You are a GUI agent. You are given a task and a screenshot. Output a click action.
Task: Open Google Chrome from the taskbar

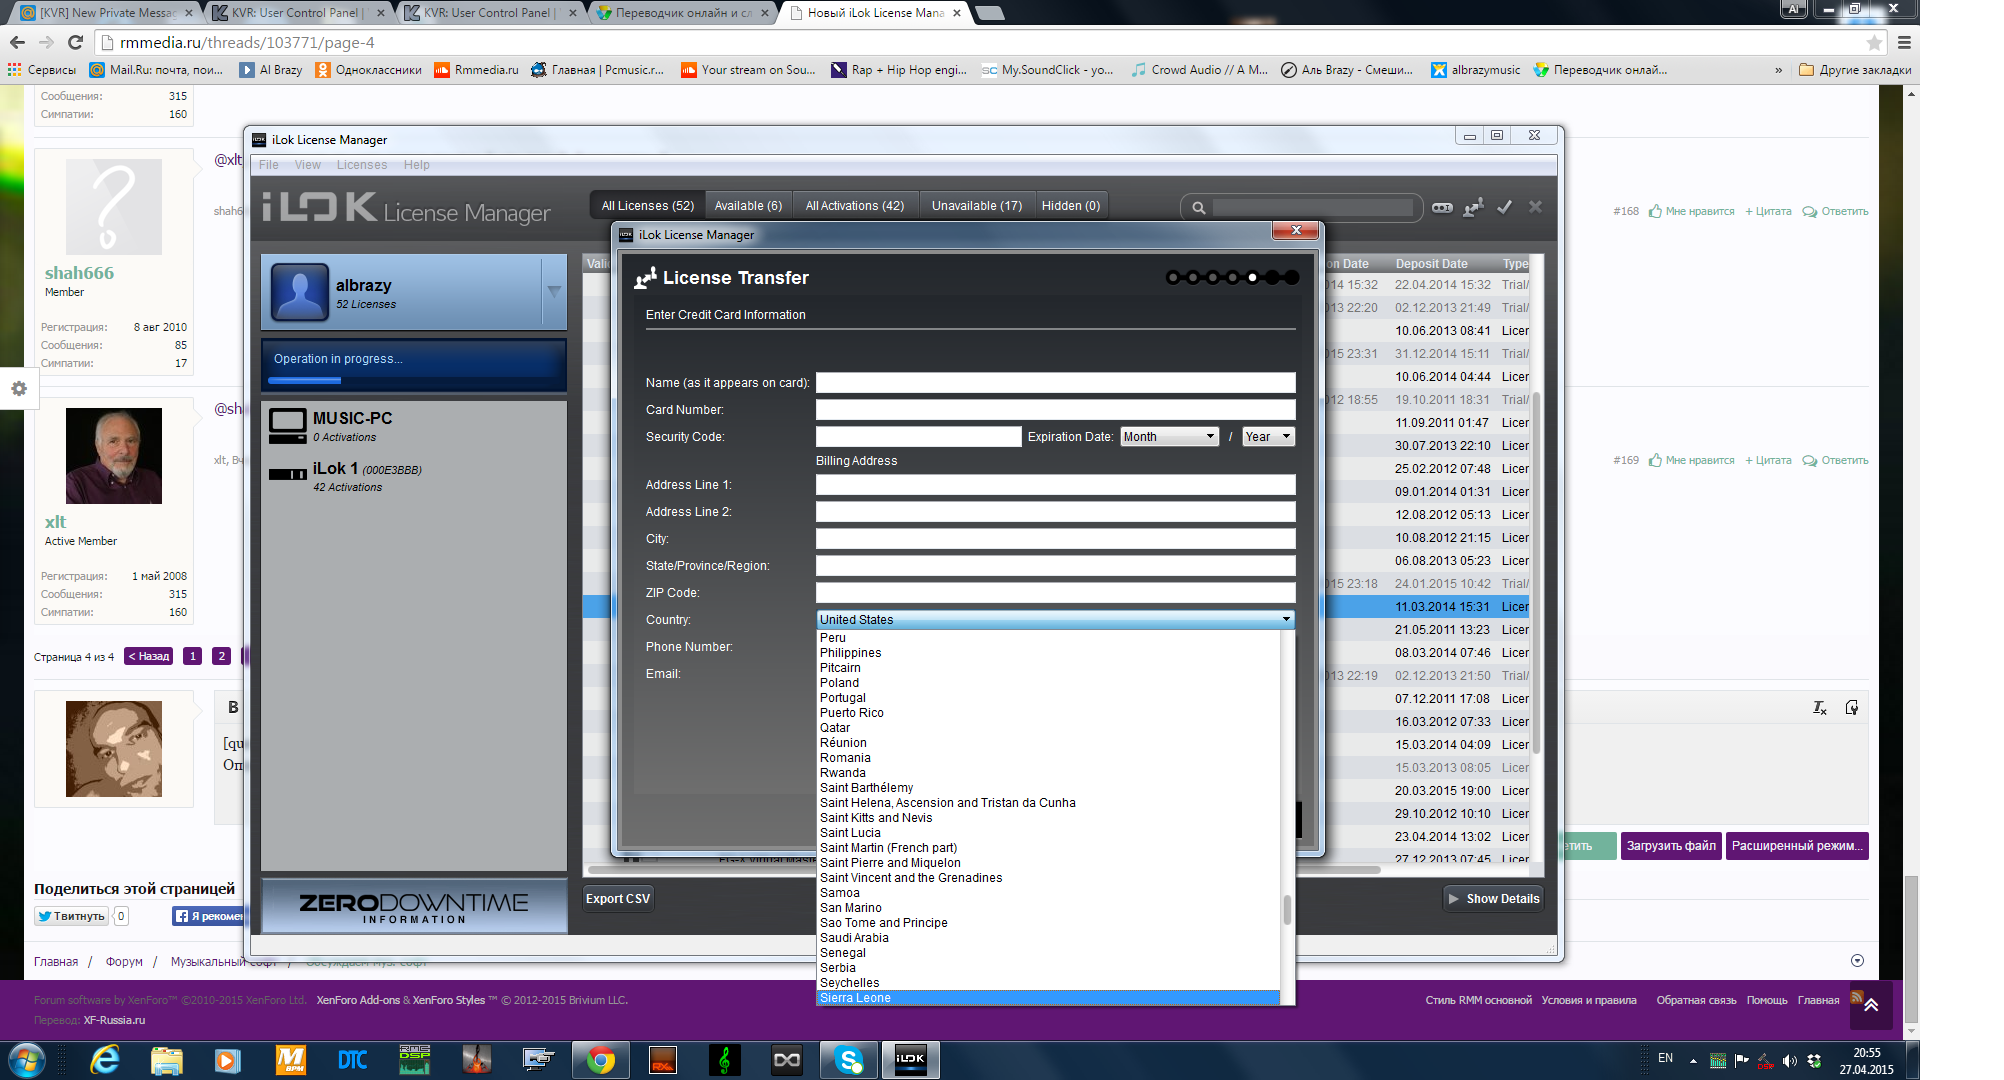pyautogui.click(x=601, y=1059)
